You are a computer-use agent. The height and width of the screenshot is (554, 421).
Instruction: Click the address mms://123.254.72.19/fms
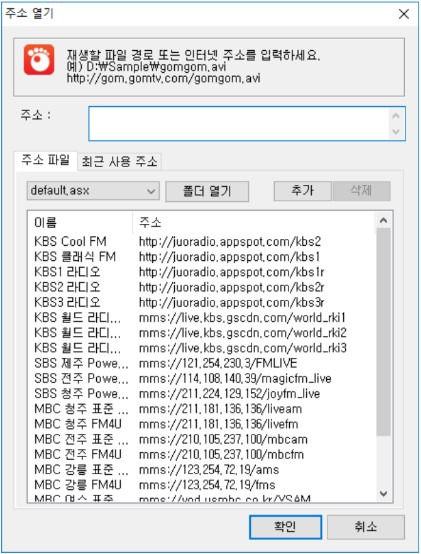[207, 485]
